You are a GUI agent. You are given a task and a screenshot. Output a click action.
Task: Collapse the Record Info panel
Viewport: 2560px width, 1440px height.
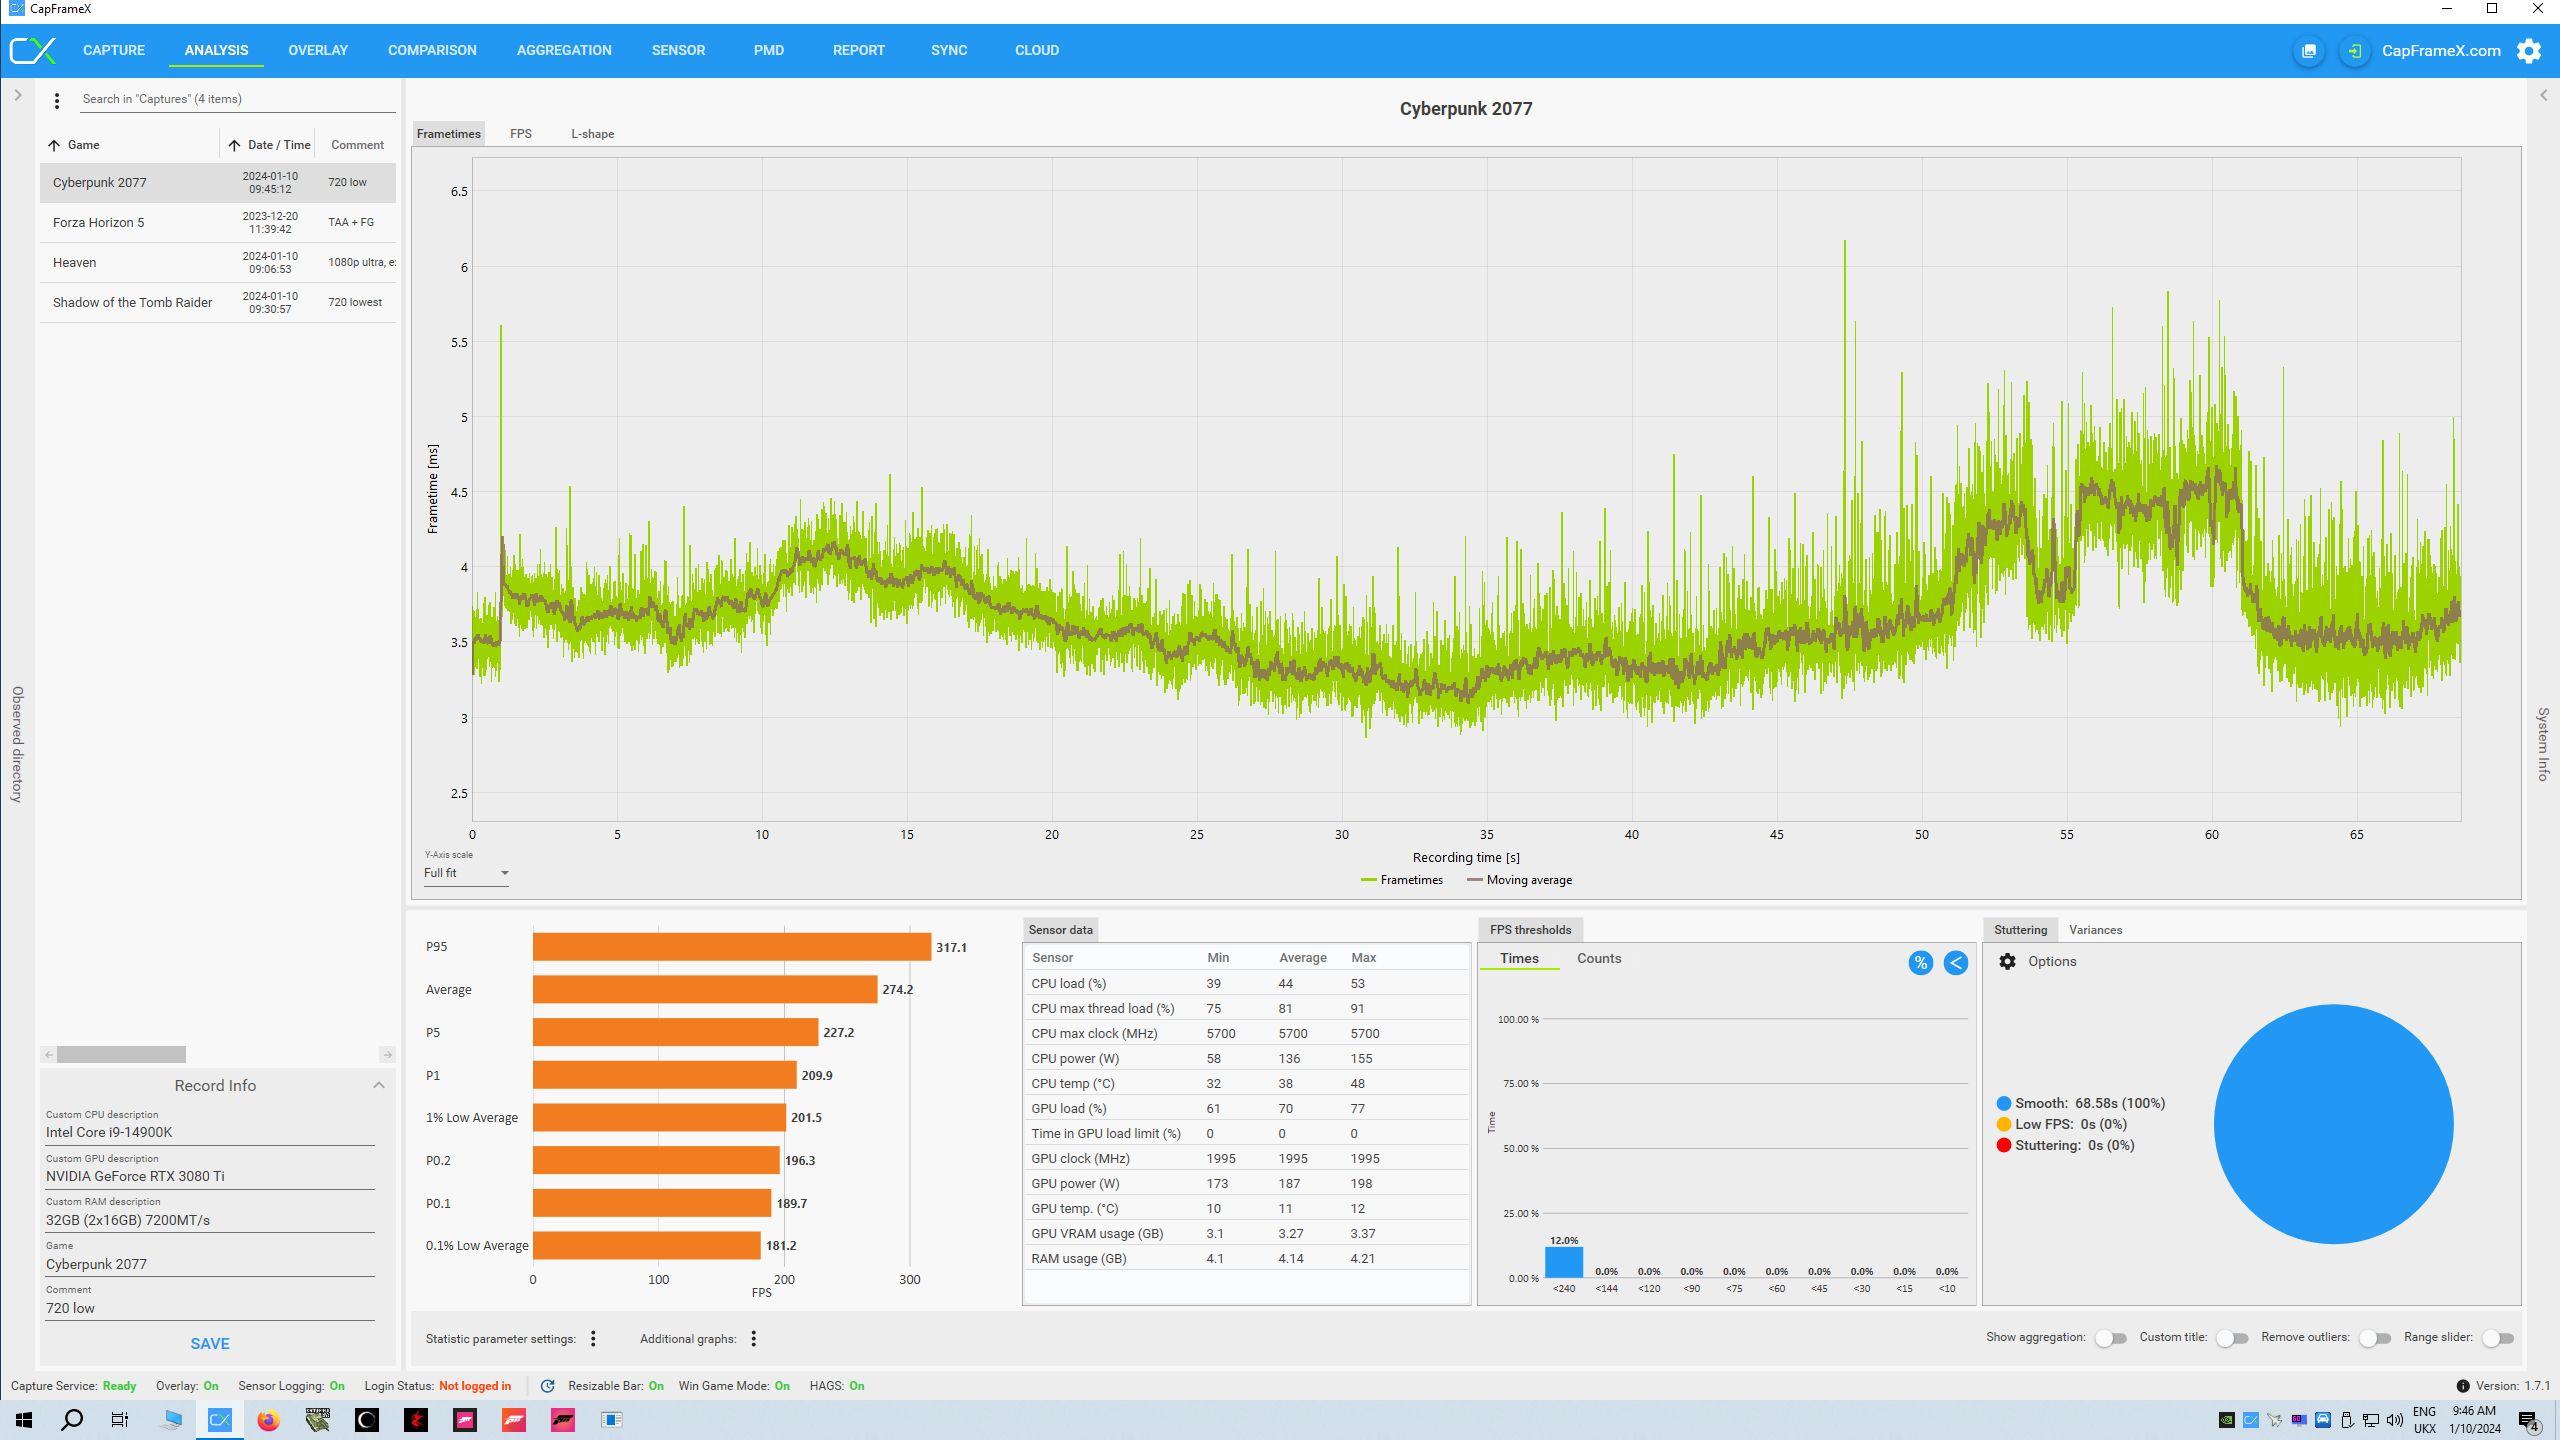click(x=379, y=1085)
